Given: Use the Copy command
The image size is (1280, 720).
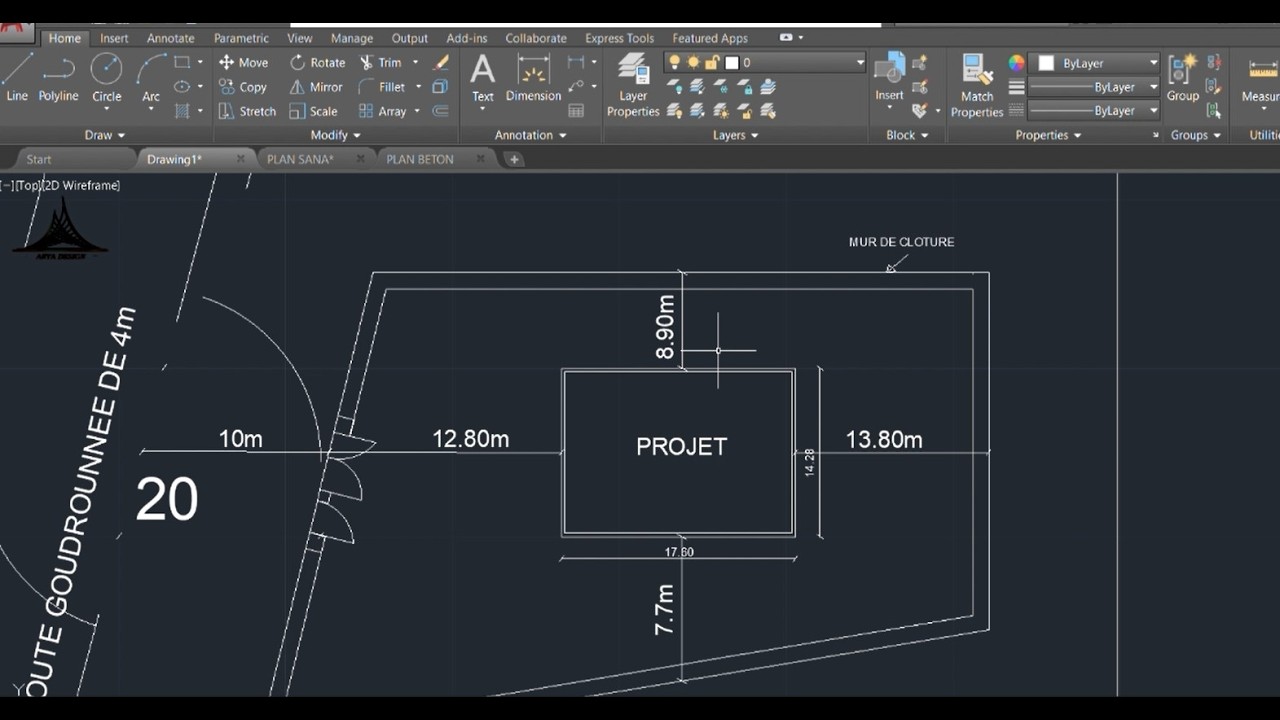Looking at the screenshot, I should pyautogui.click(x=243, y=87).
